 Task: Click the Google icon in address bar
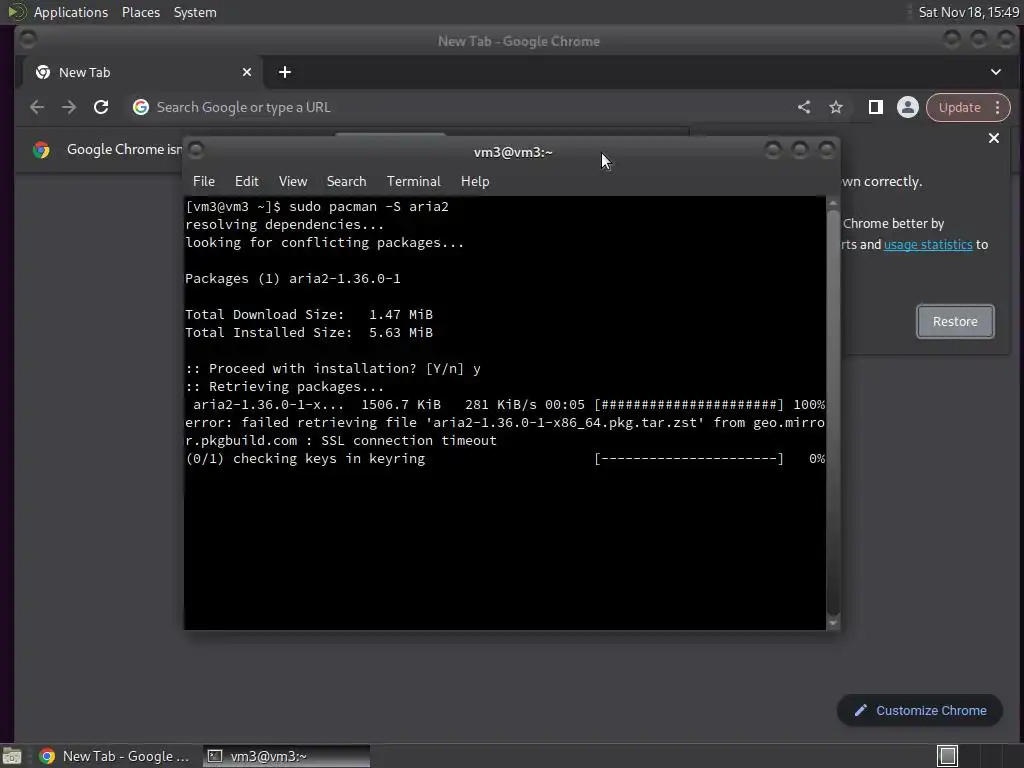tap(140, 107)
